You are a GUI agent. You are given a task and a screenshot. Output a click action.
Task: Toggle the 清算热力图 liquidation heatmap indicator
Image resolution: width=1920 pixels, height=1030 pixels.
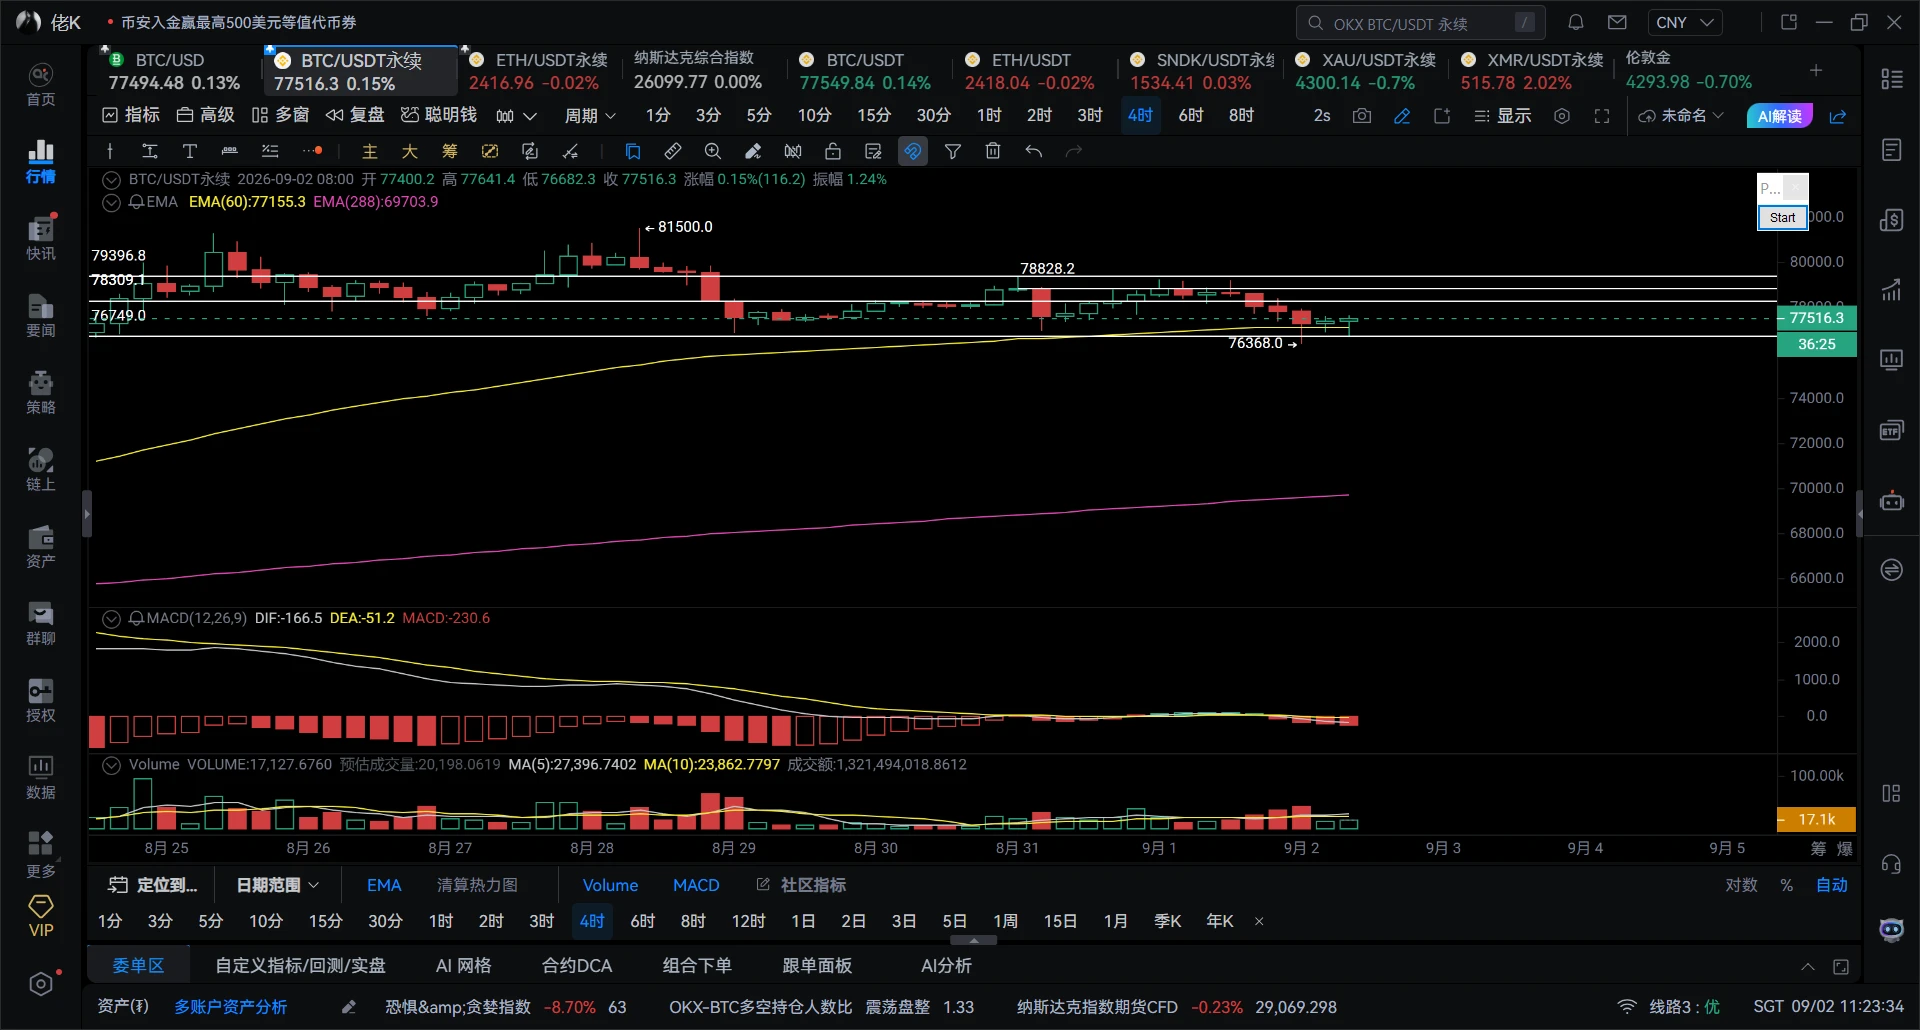coord(477,885)
